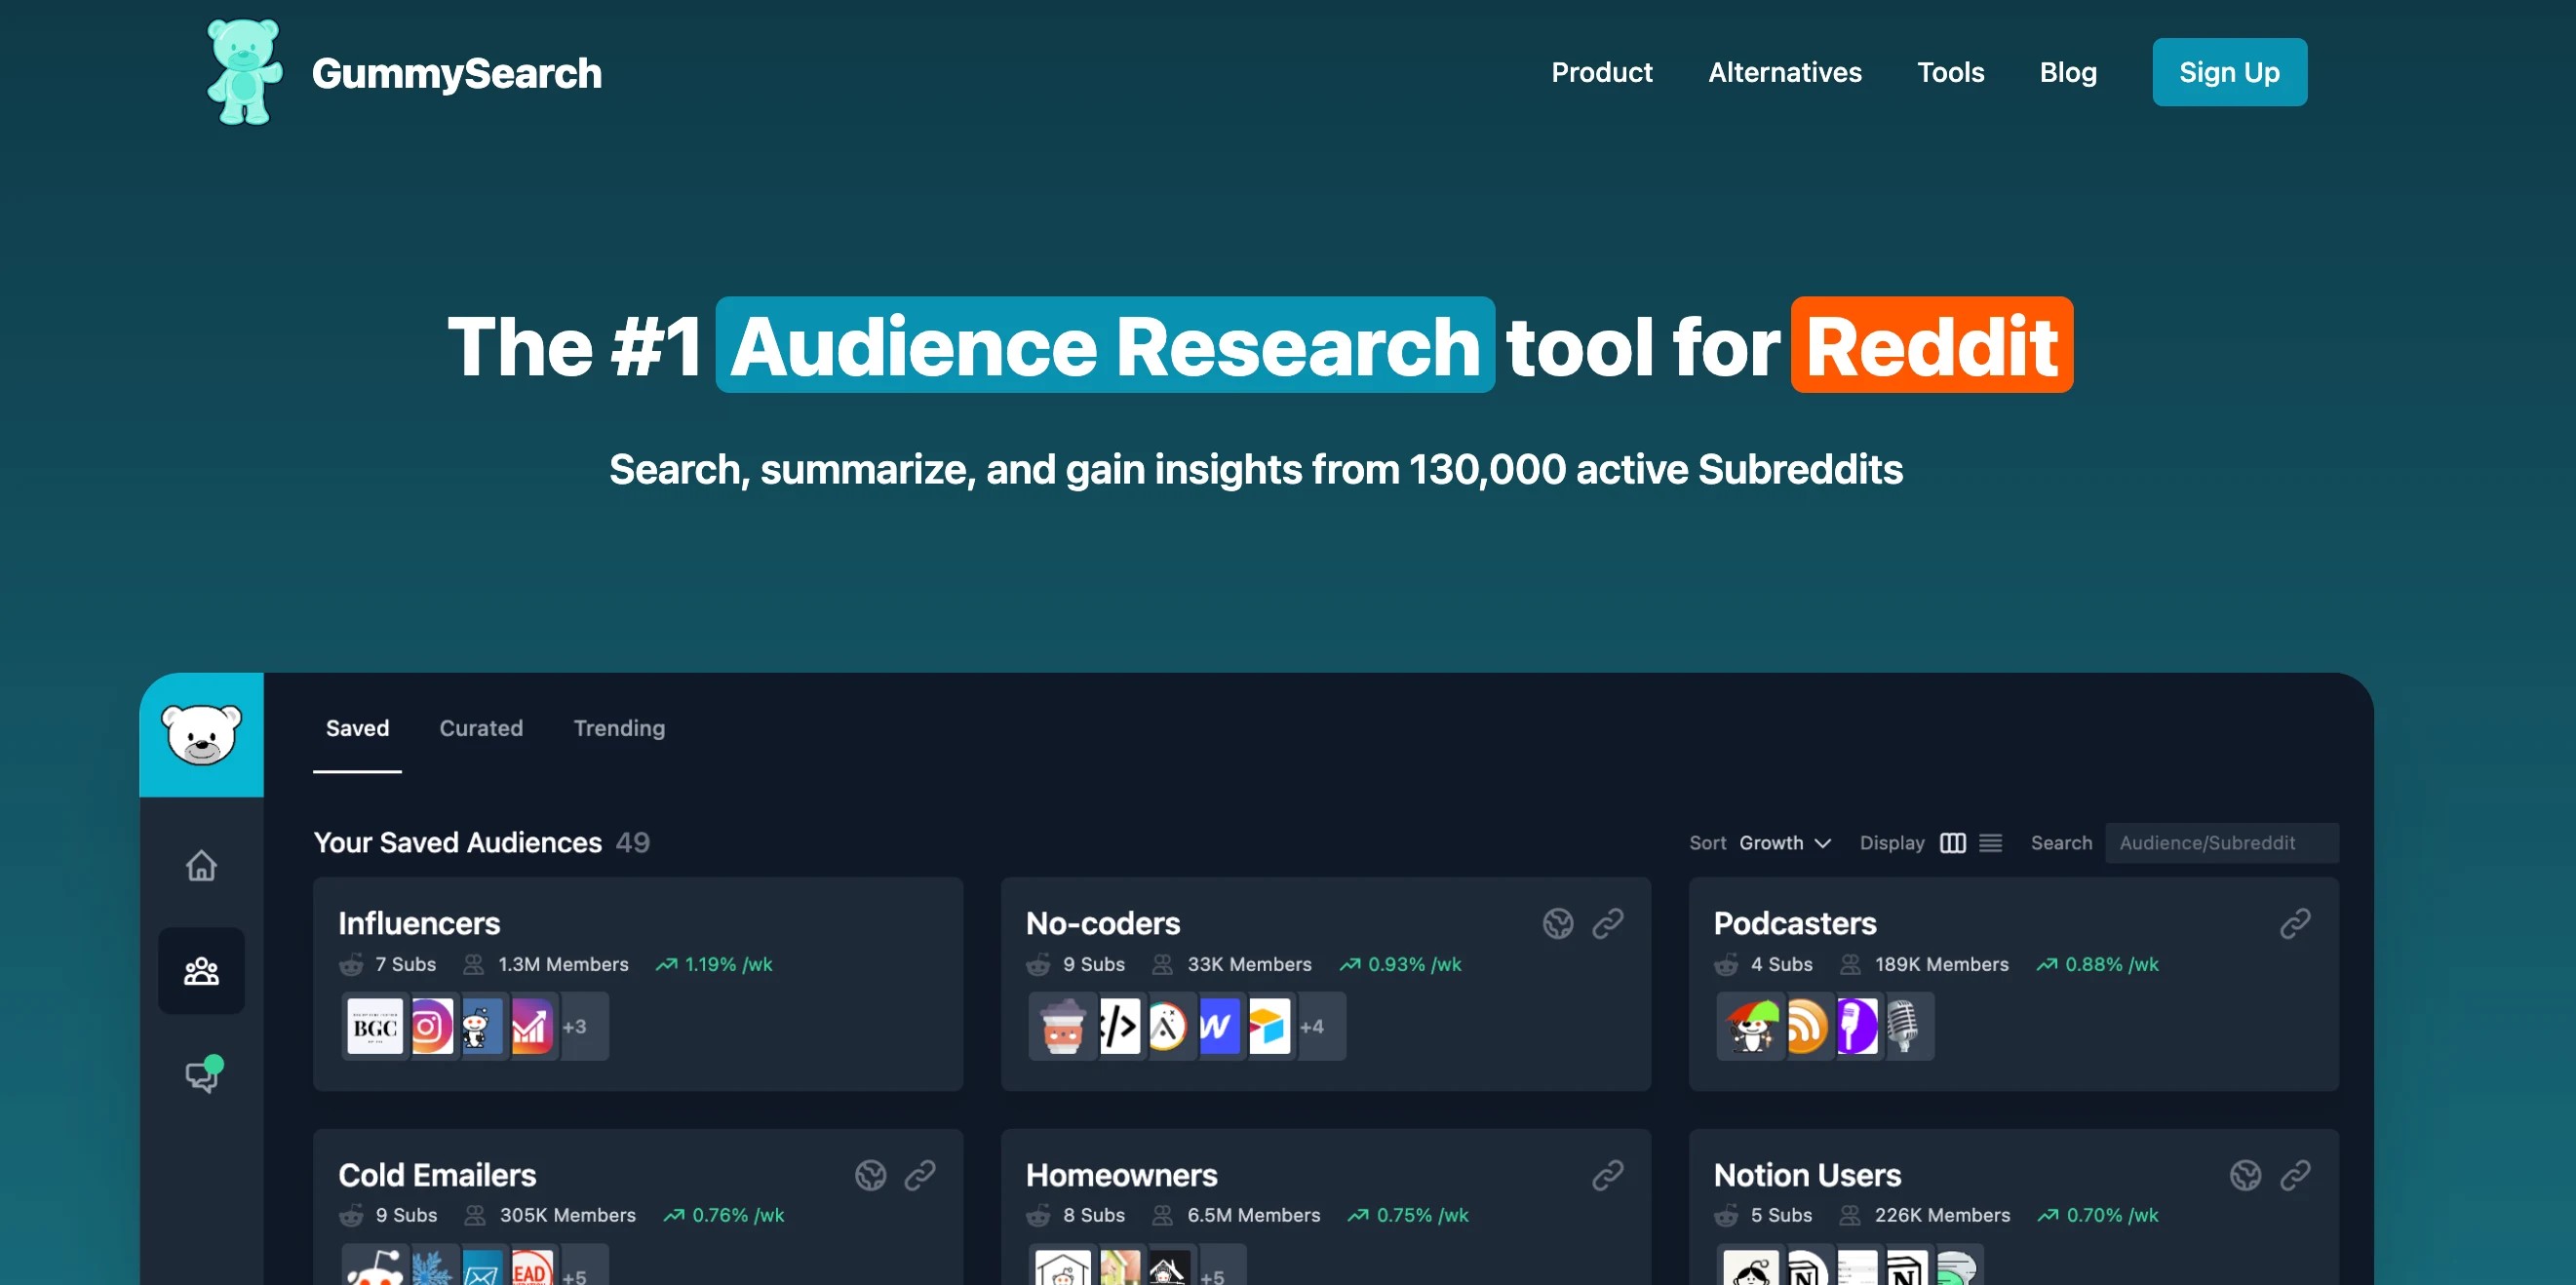The width and height of the screenshot is (2576, 1285).
Task: Open the Alternatives menu
Action: [1785, 72]
